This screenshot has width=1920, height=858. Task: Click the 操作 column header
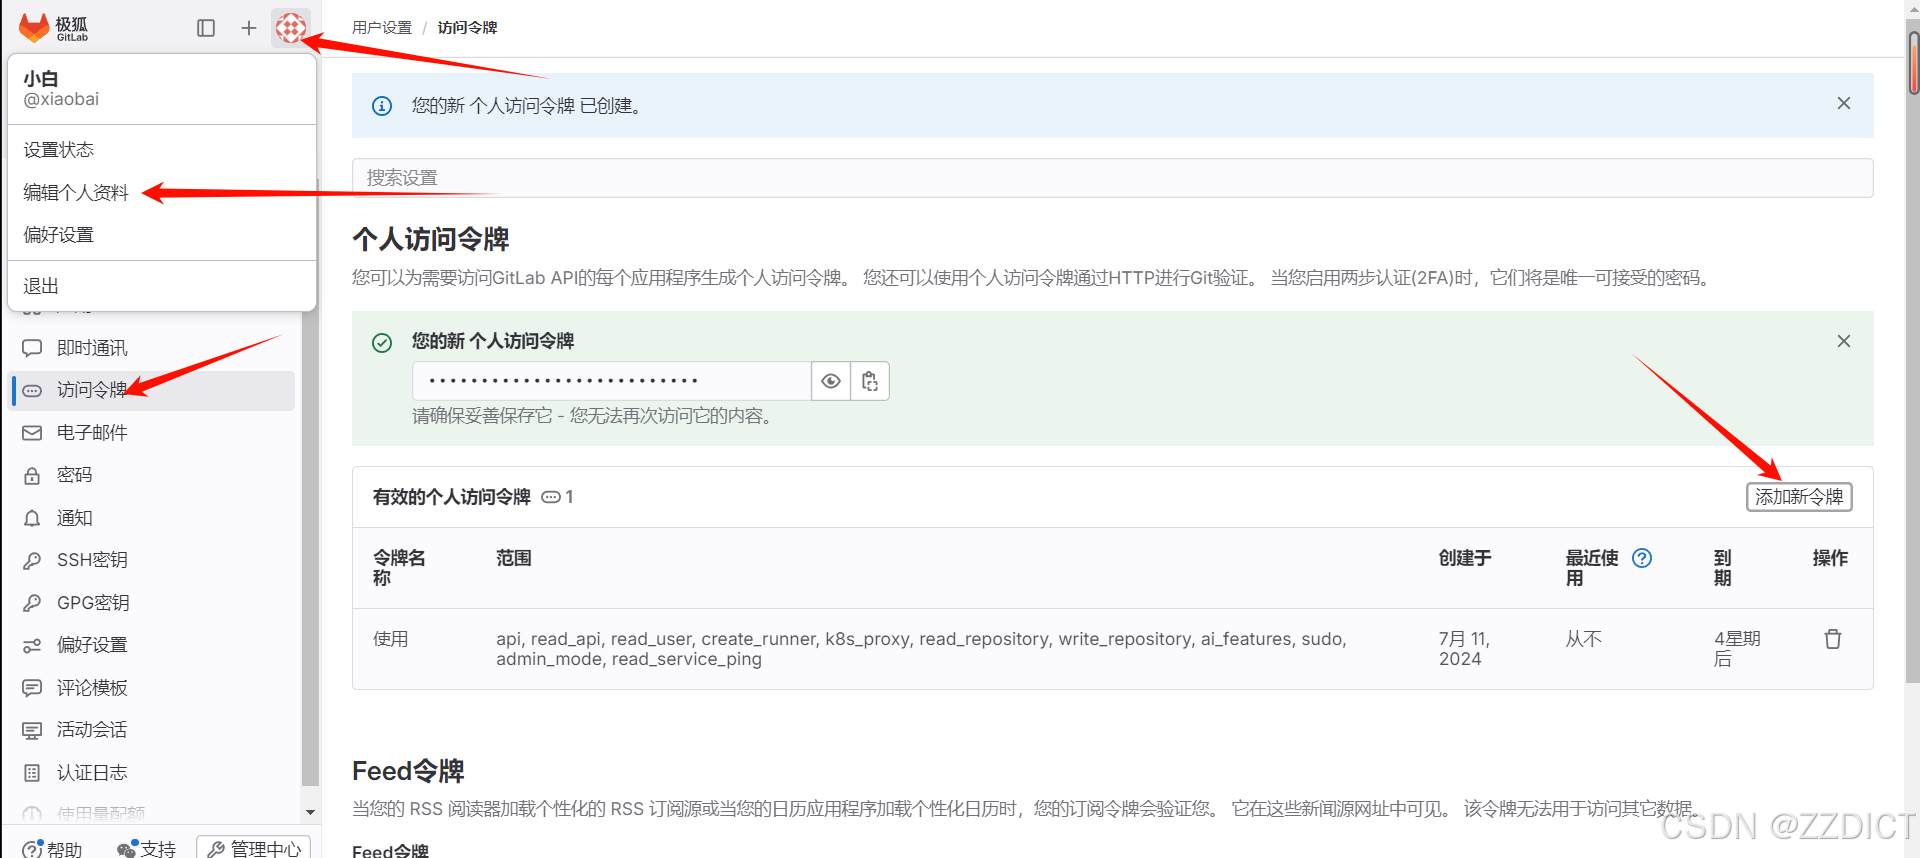pyautogui.click(x=1830, y=558)
